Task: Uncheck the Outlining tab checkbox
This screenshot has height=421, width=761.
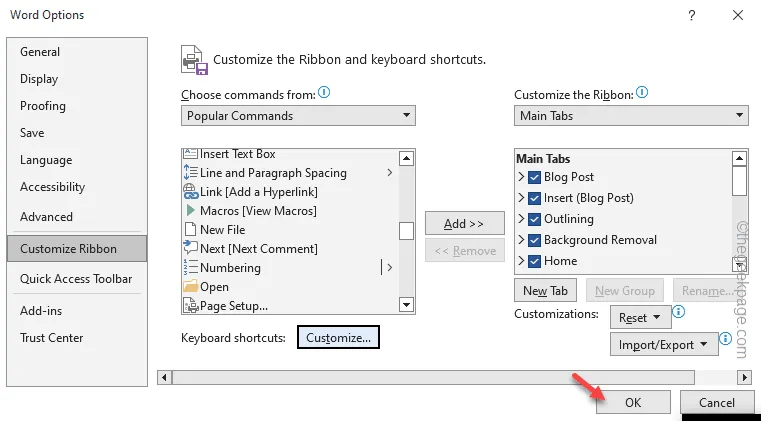Action: click(534, 219)
